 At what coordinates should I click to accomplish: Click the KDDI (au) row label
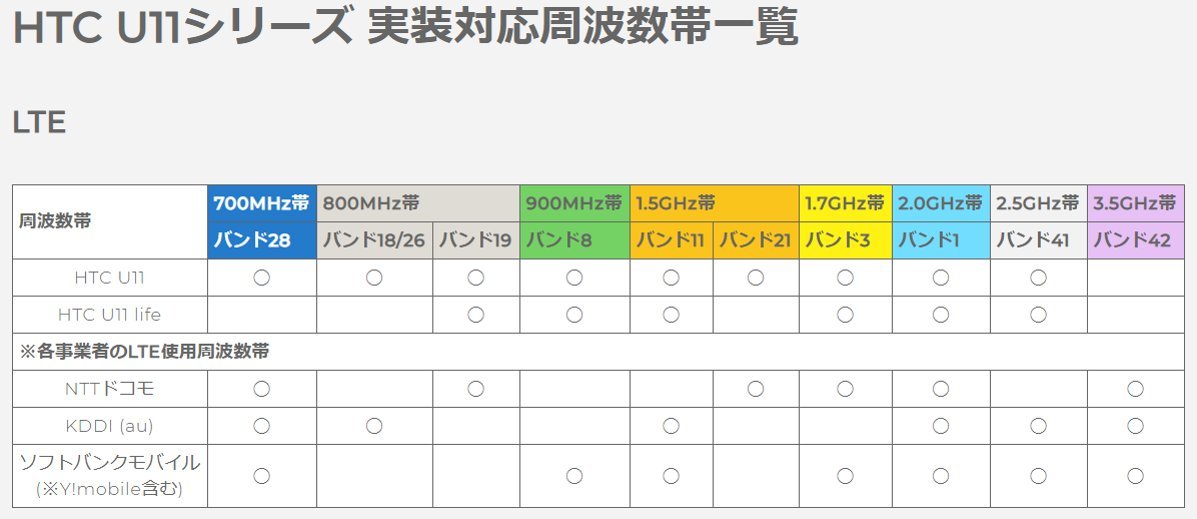[110, 426]
